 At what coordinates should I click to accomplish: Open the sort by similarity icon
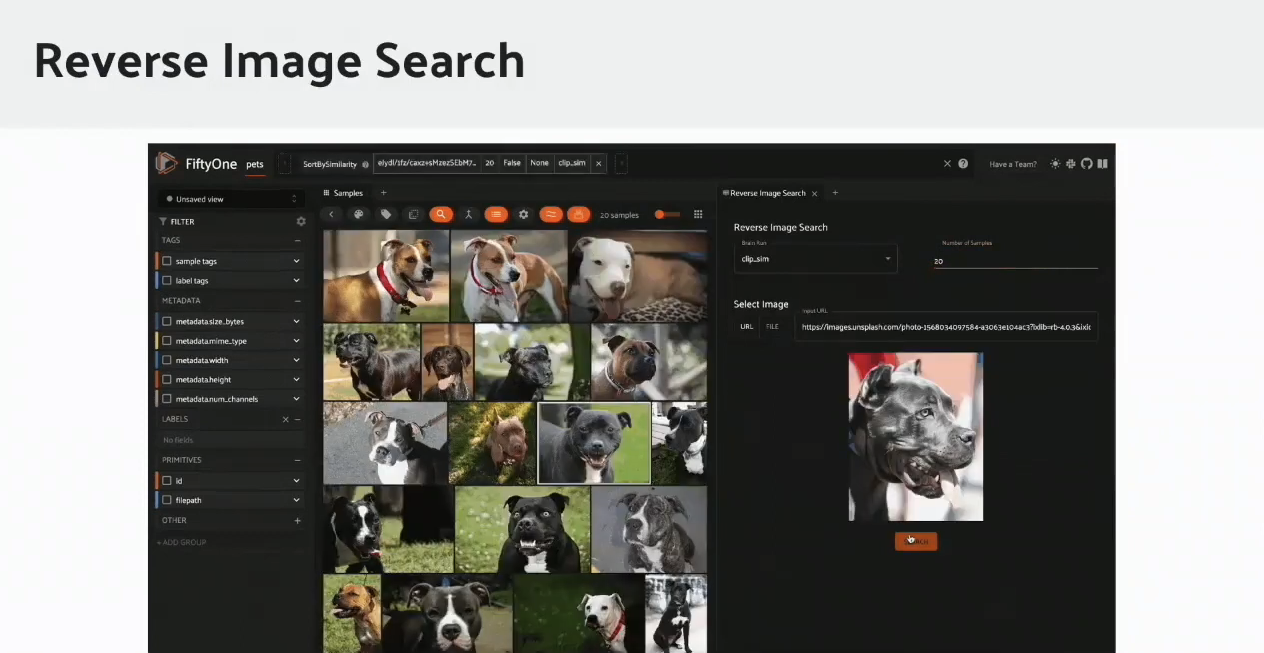click(x=551, y=214)
